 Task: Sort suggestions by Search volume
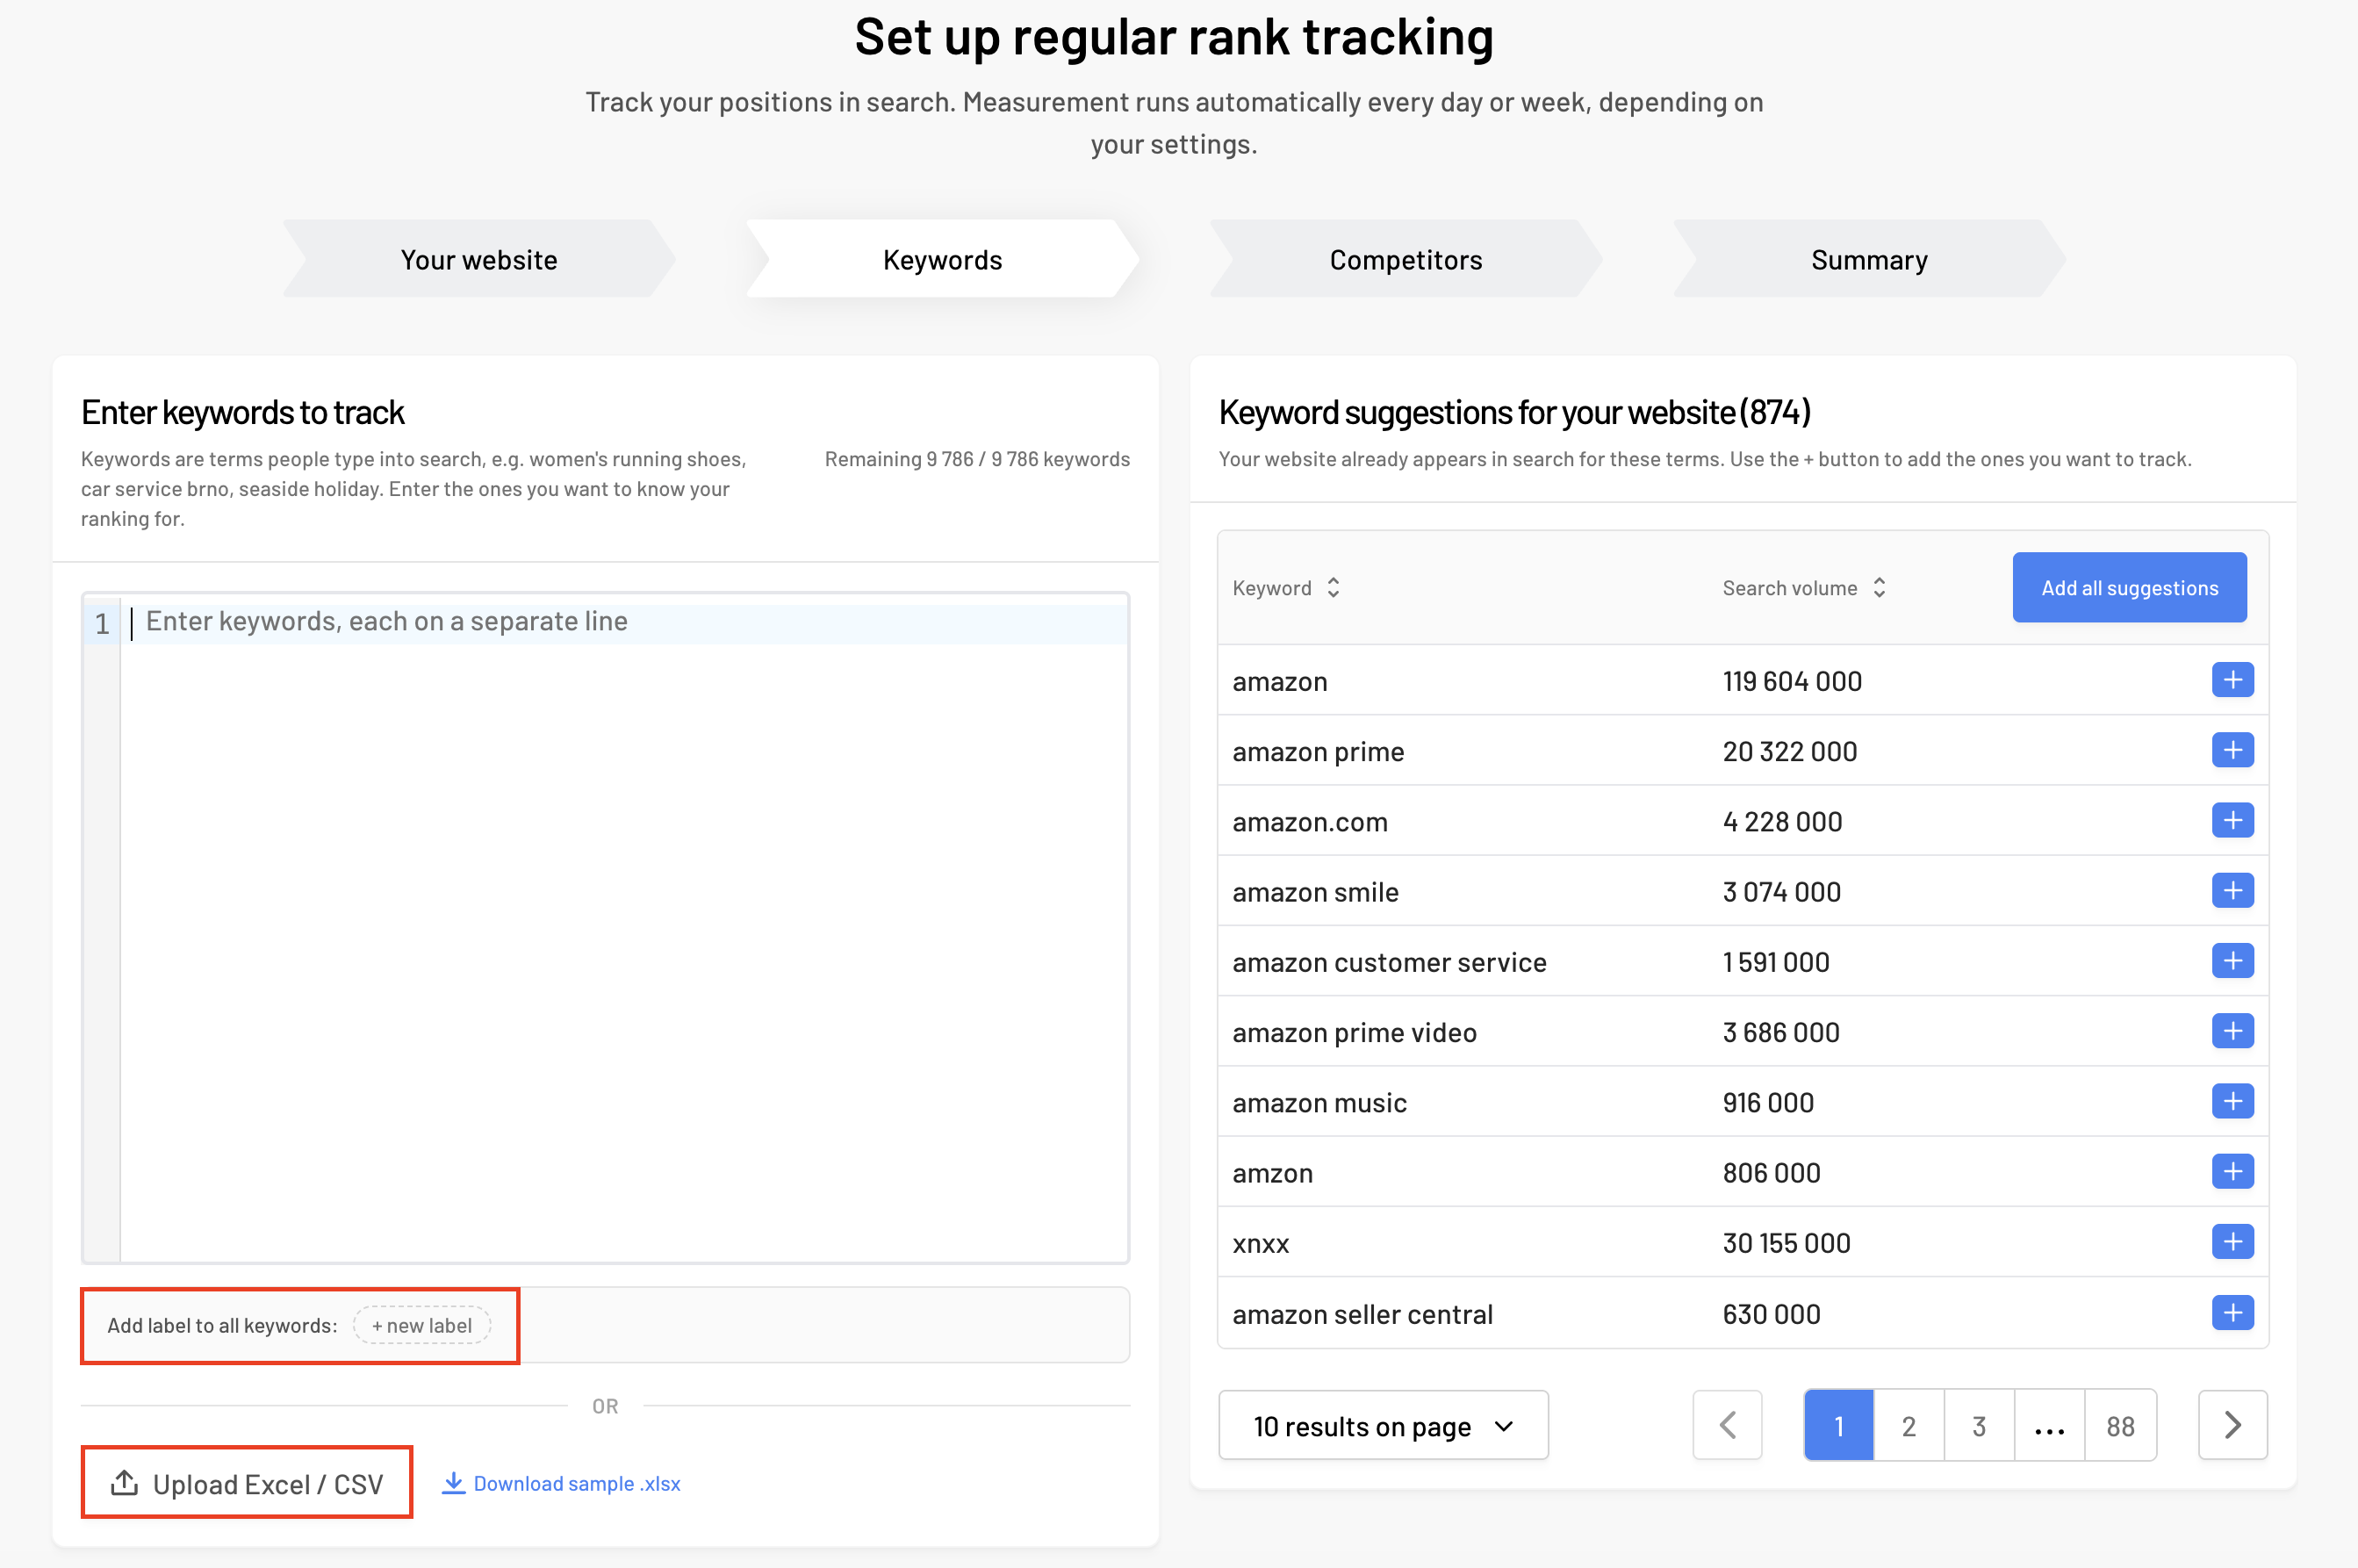coord(1804,588)
